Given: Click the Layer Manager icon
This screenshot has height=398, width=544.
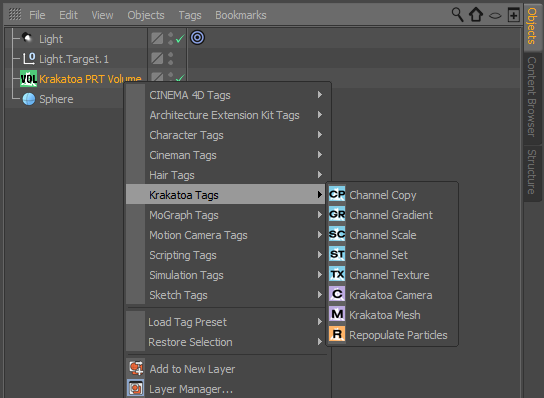Looking at the screenshot, I should click(136, 388).
